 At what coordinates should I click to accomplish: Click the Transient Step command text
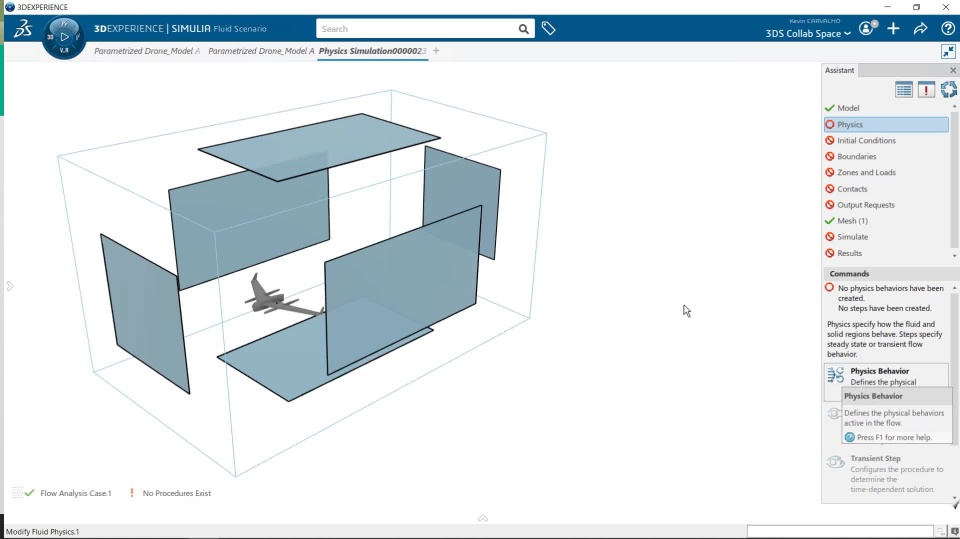pos(875,458)
